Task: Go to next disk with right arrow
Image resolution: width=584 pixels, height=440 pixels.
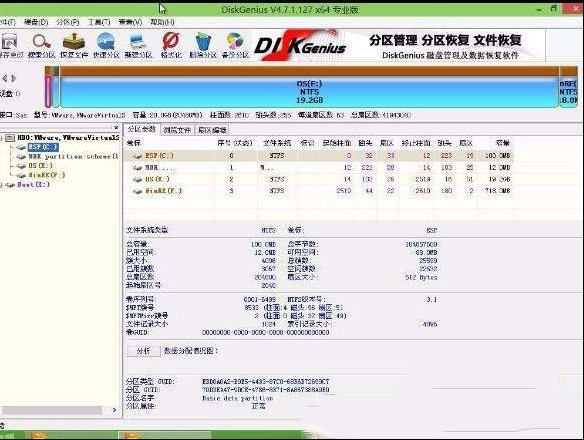Action: pos(13,78)
